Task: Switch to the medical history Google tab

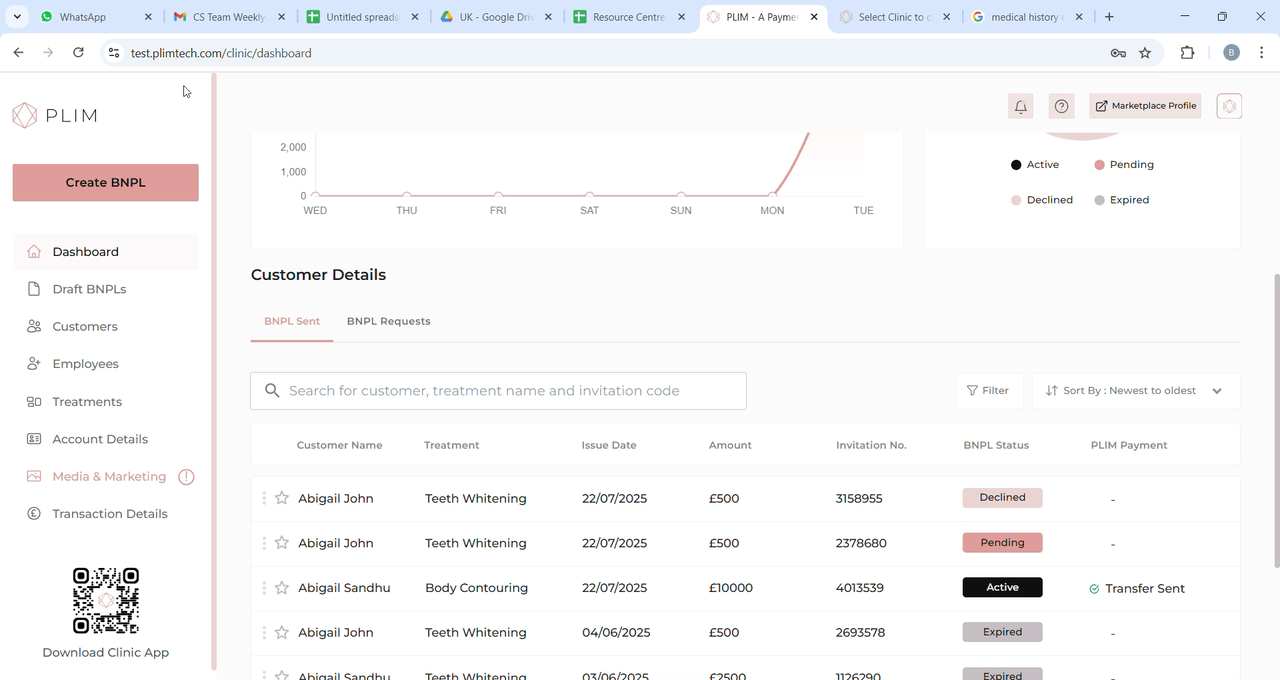Action: click(x=1027, y=17)
